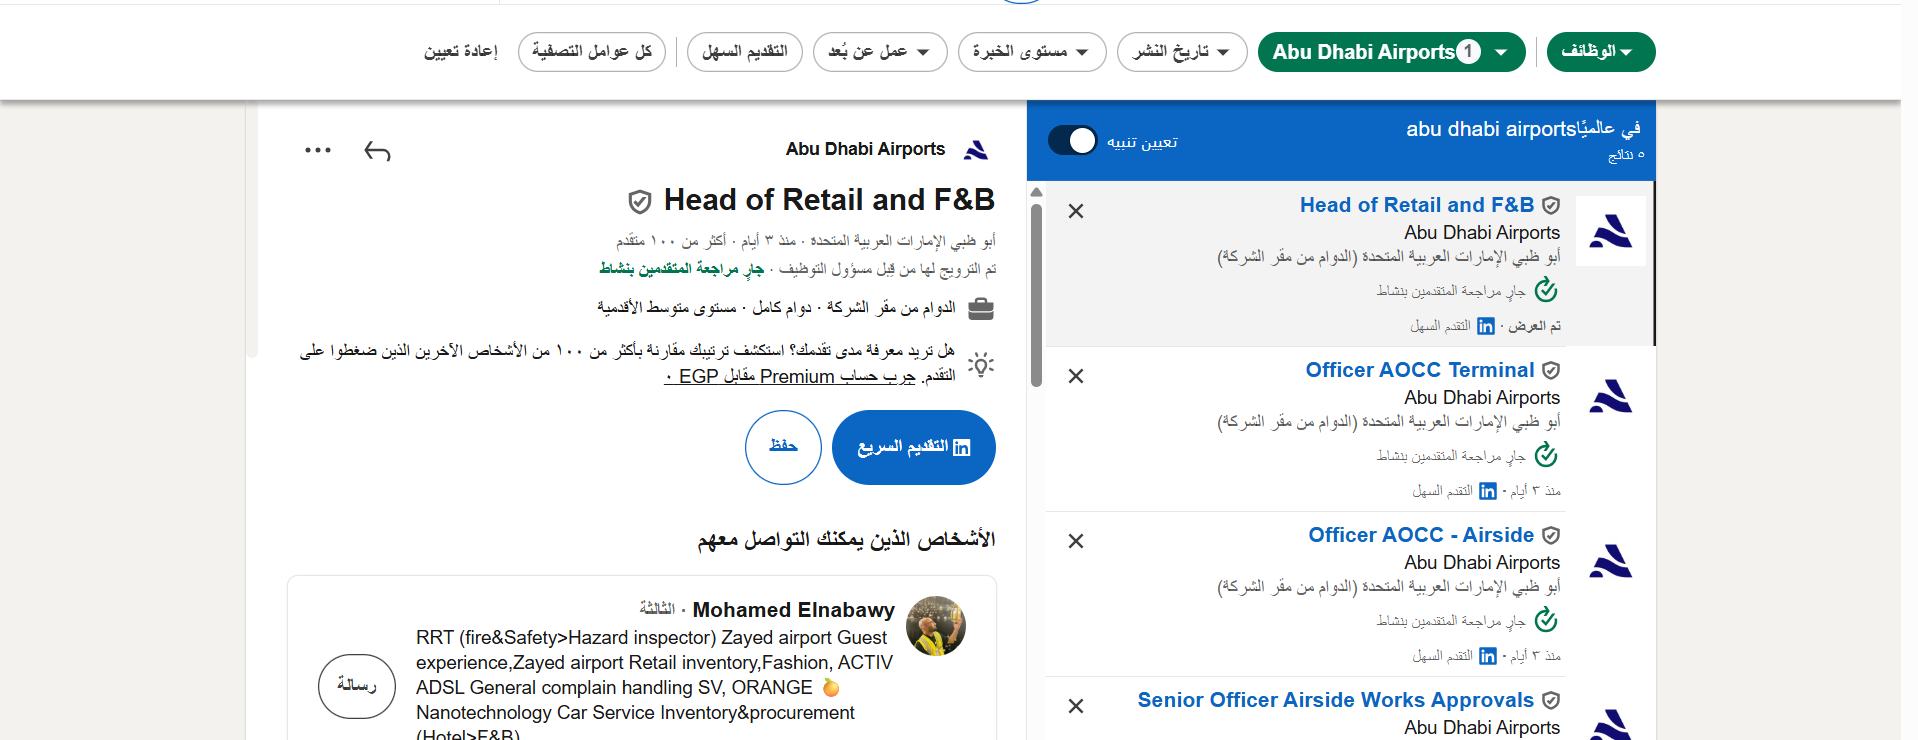This screenshot has height=740, width=1918.
Task: Open the remote work filter dropdown
Action: click(x=880, y=52)
